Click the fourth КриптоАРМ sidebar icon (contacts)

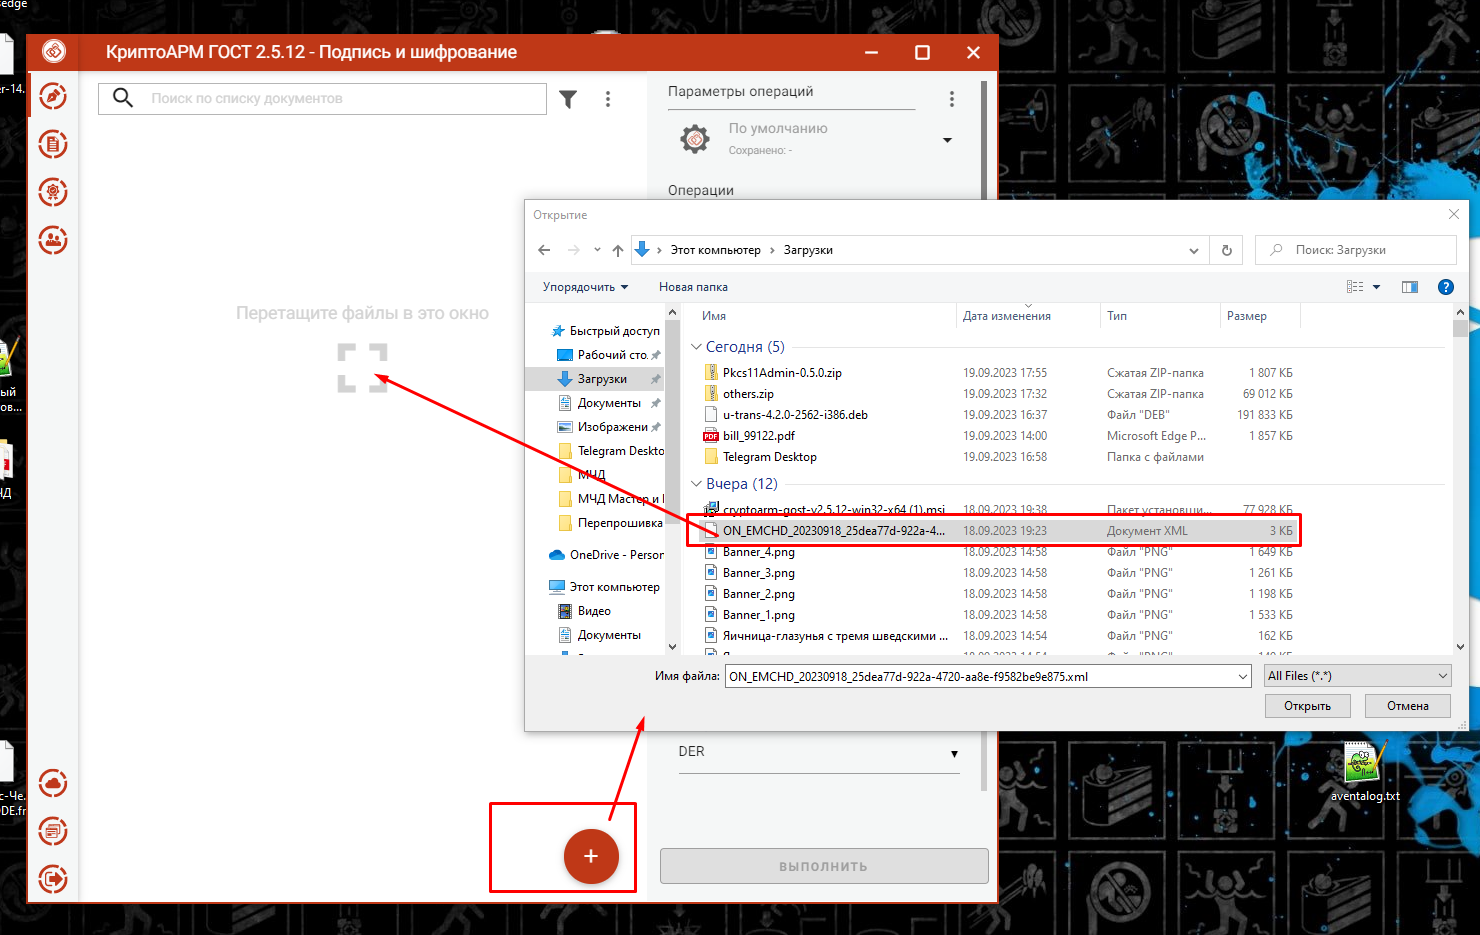point(53,240)
